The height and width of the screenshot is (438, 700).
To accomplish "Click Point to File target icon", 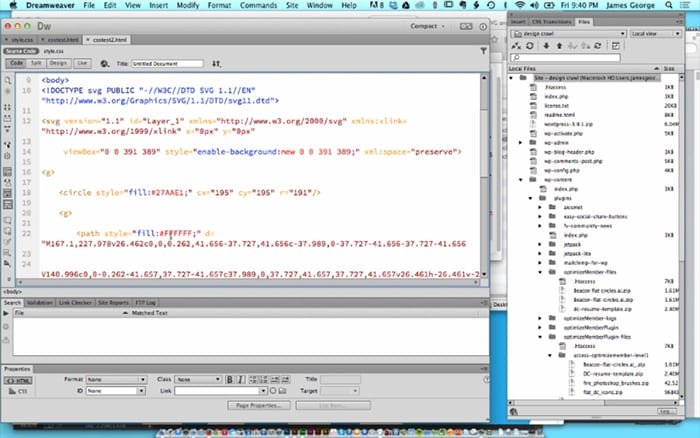I will (273, 391).
